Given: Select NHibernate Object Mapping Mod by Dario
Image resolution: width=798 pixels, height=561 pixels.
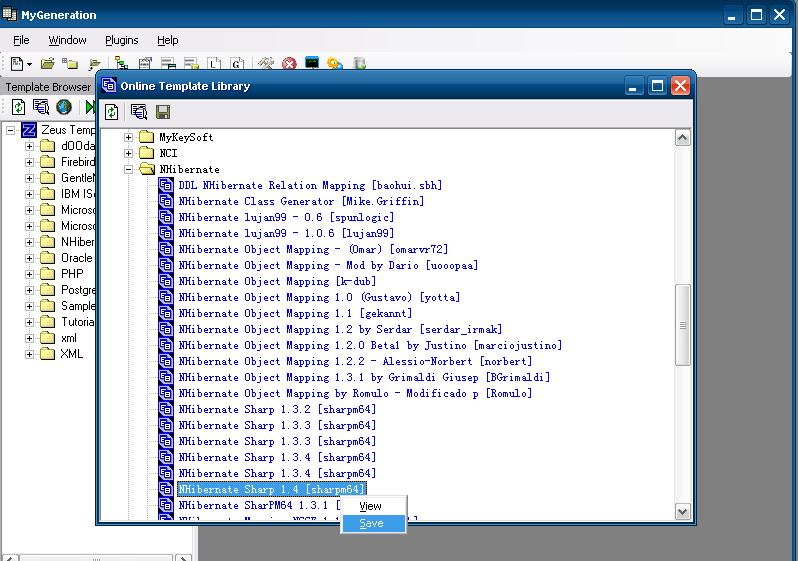Looking at the screenshot, I should (x=328, y=265).
